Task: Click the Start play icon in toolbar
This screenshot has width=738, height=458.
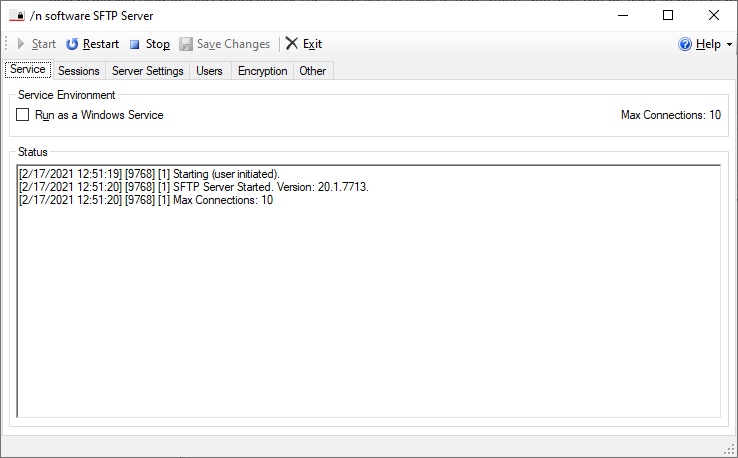Action: pos(21,44)
